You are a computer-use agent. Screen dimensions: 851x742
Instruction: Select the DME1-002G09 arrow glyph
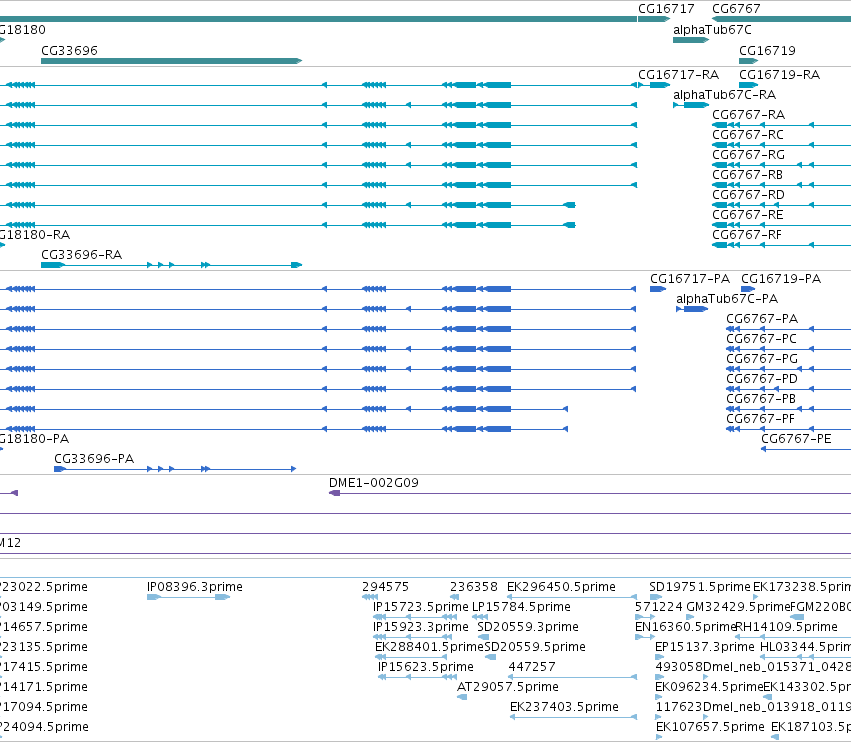coord(335,493)
